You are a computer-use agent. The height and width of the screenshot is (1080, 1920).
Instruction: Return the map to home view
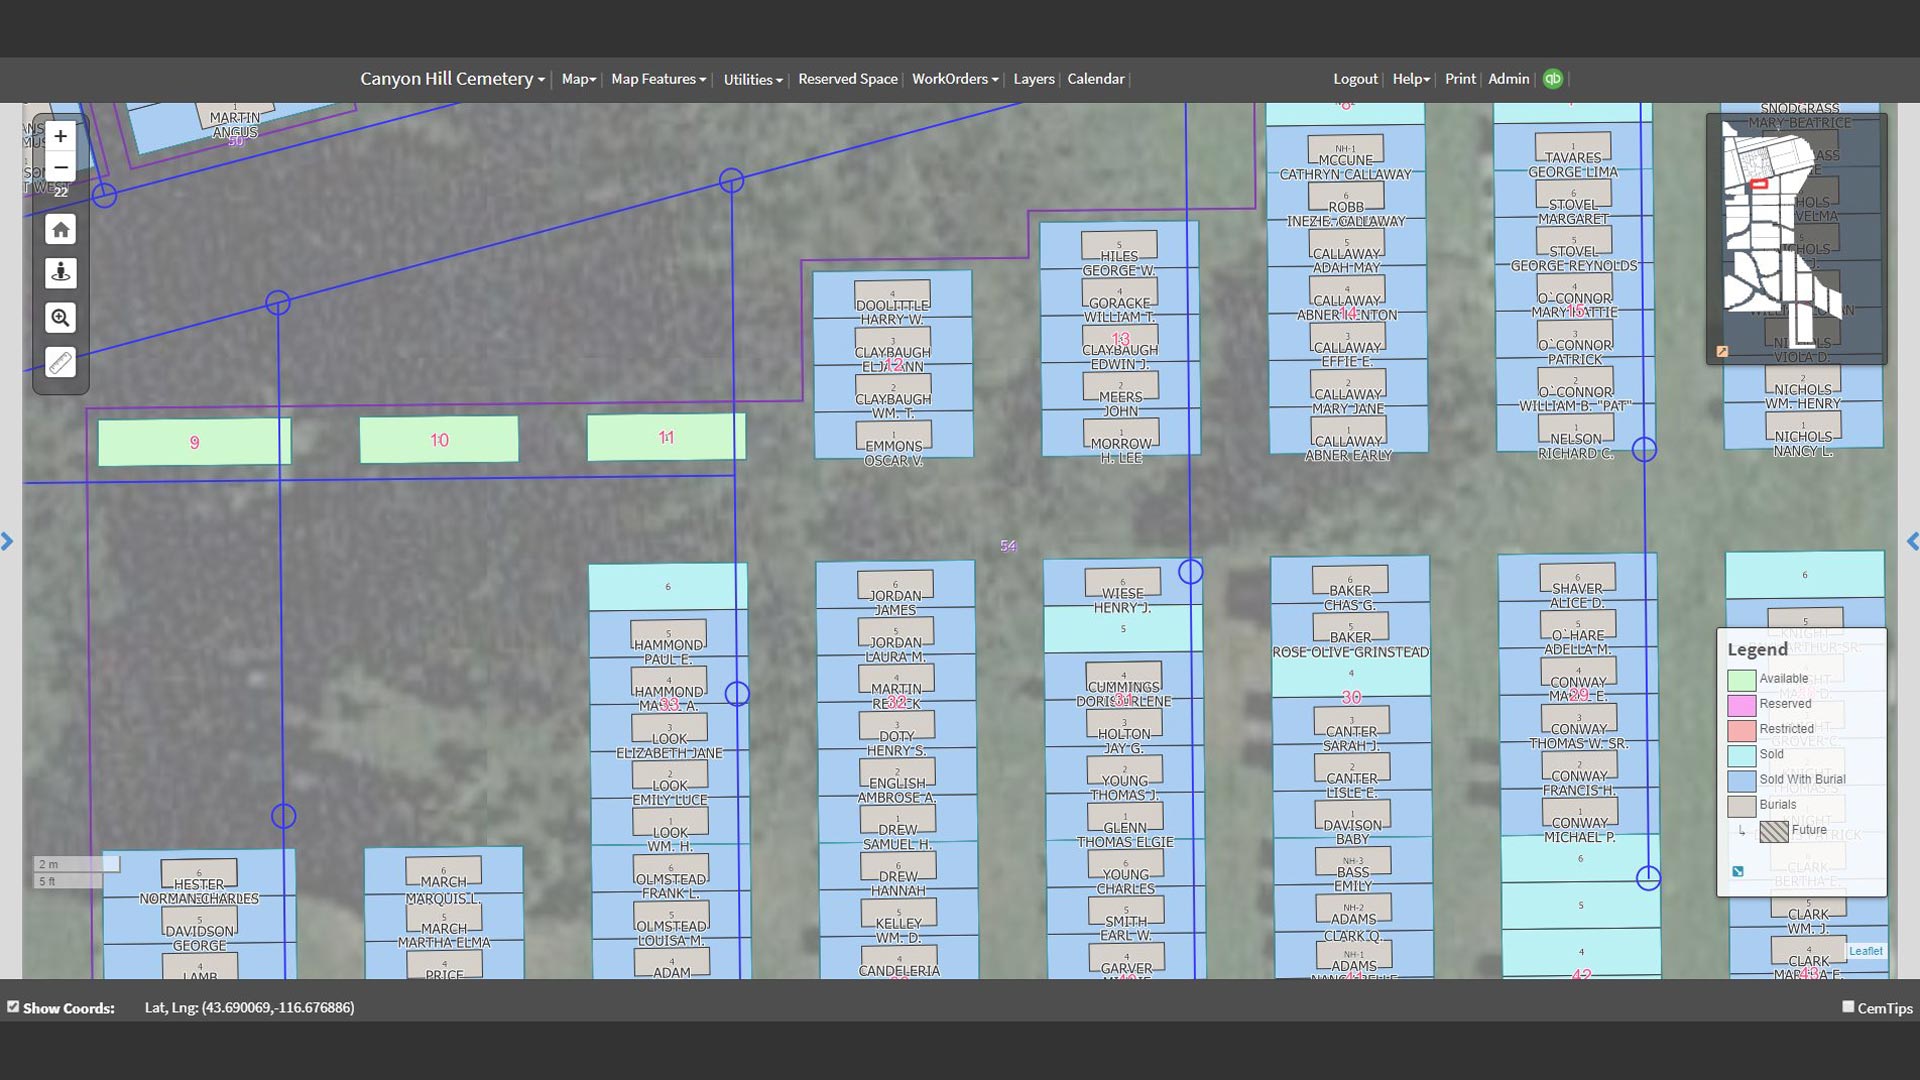tap(60, 230)
